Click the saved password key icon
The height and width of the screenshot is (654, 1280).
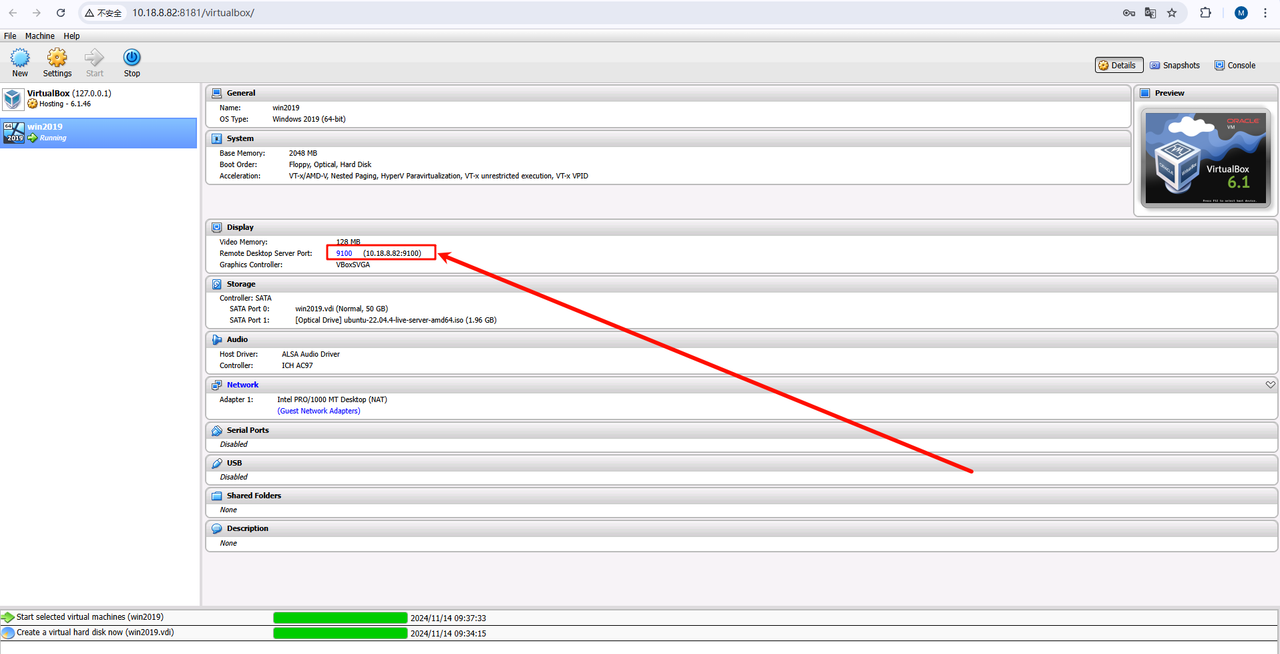coord(1129,13)
